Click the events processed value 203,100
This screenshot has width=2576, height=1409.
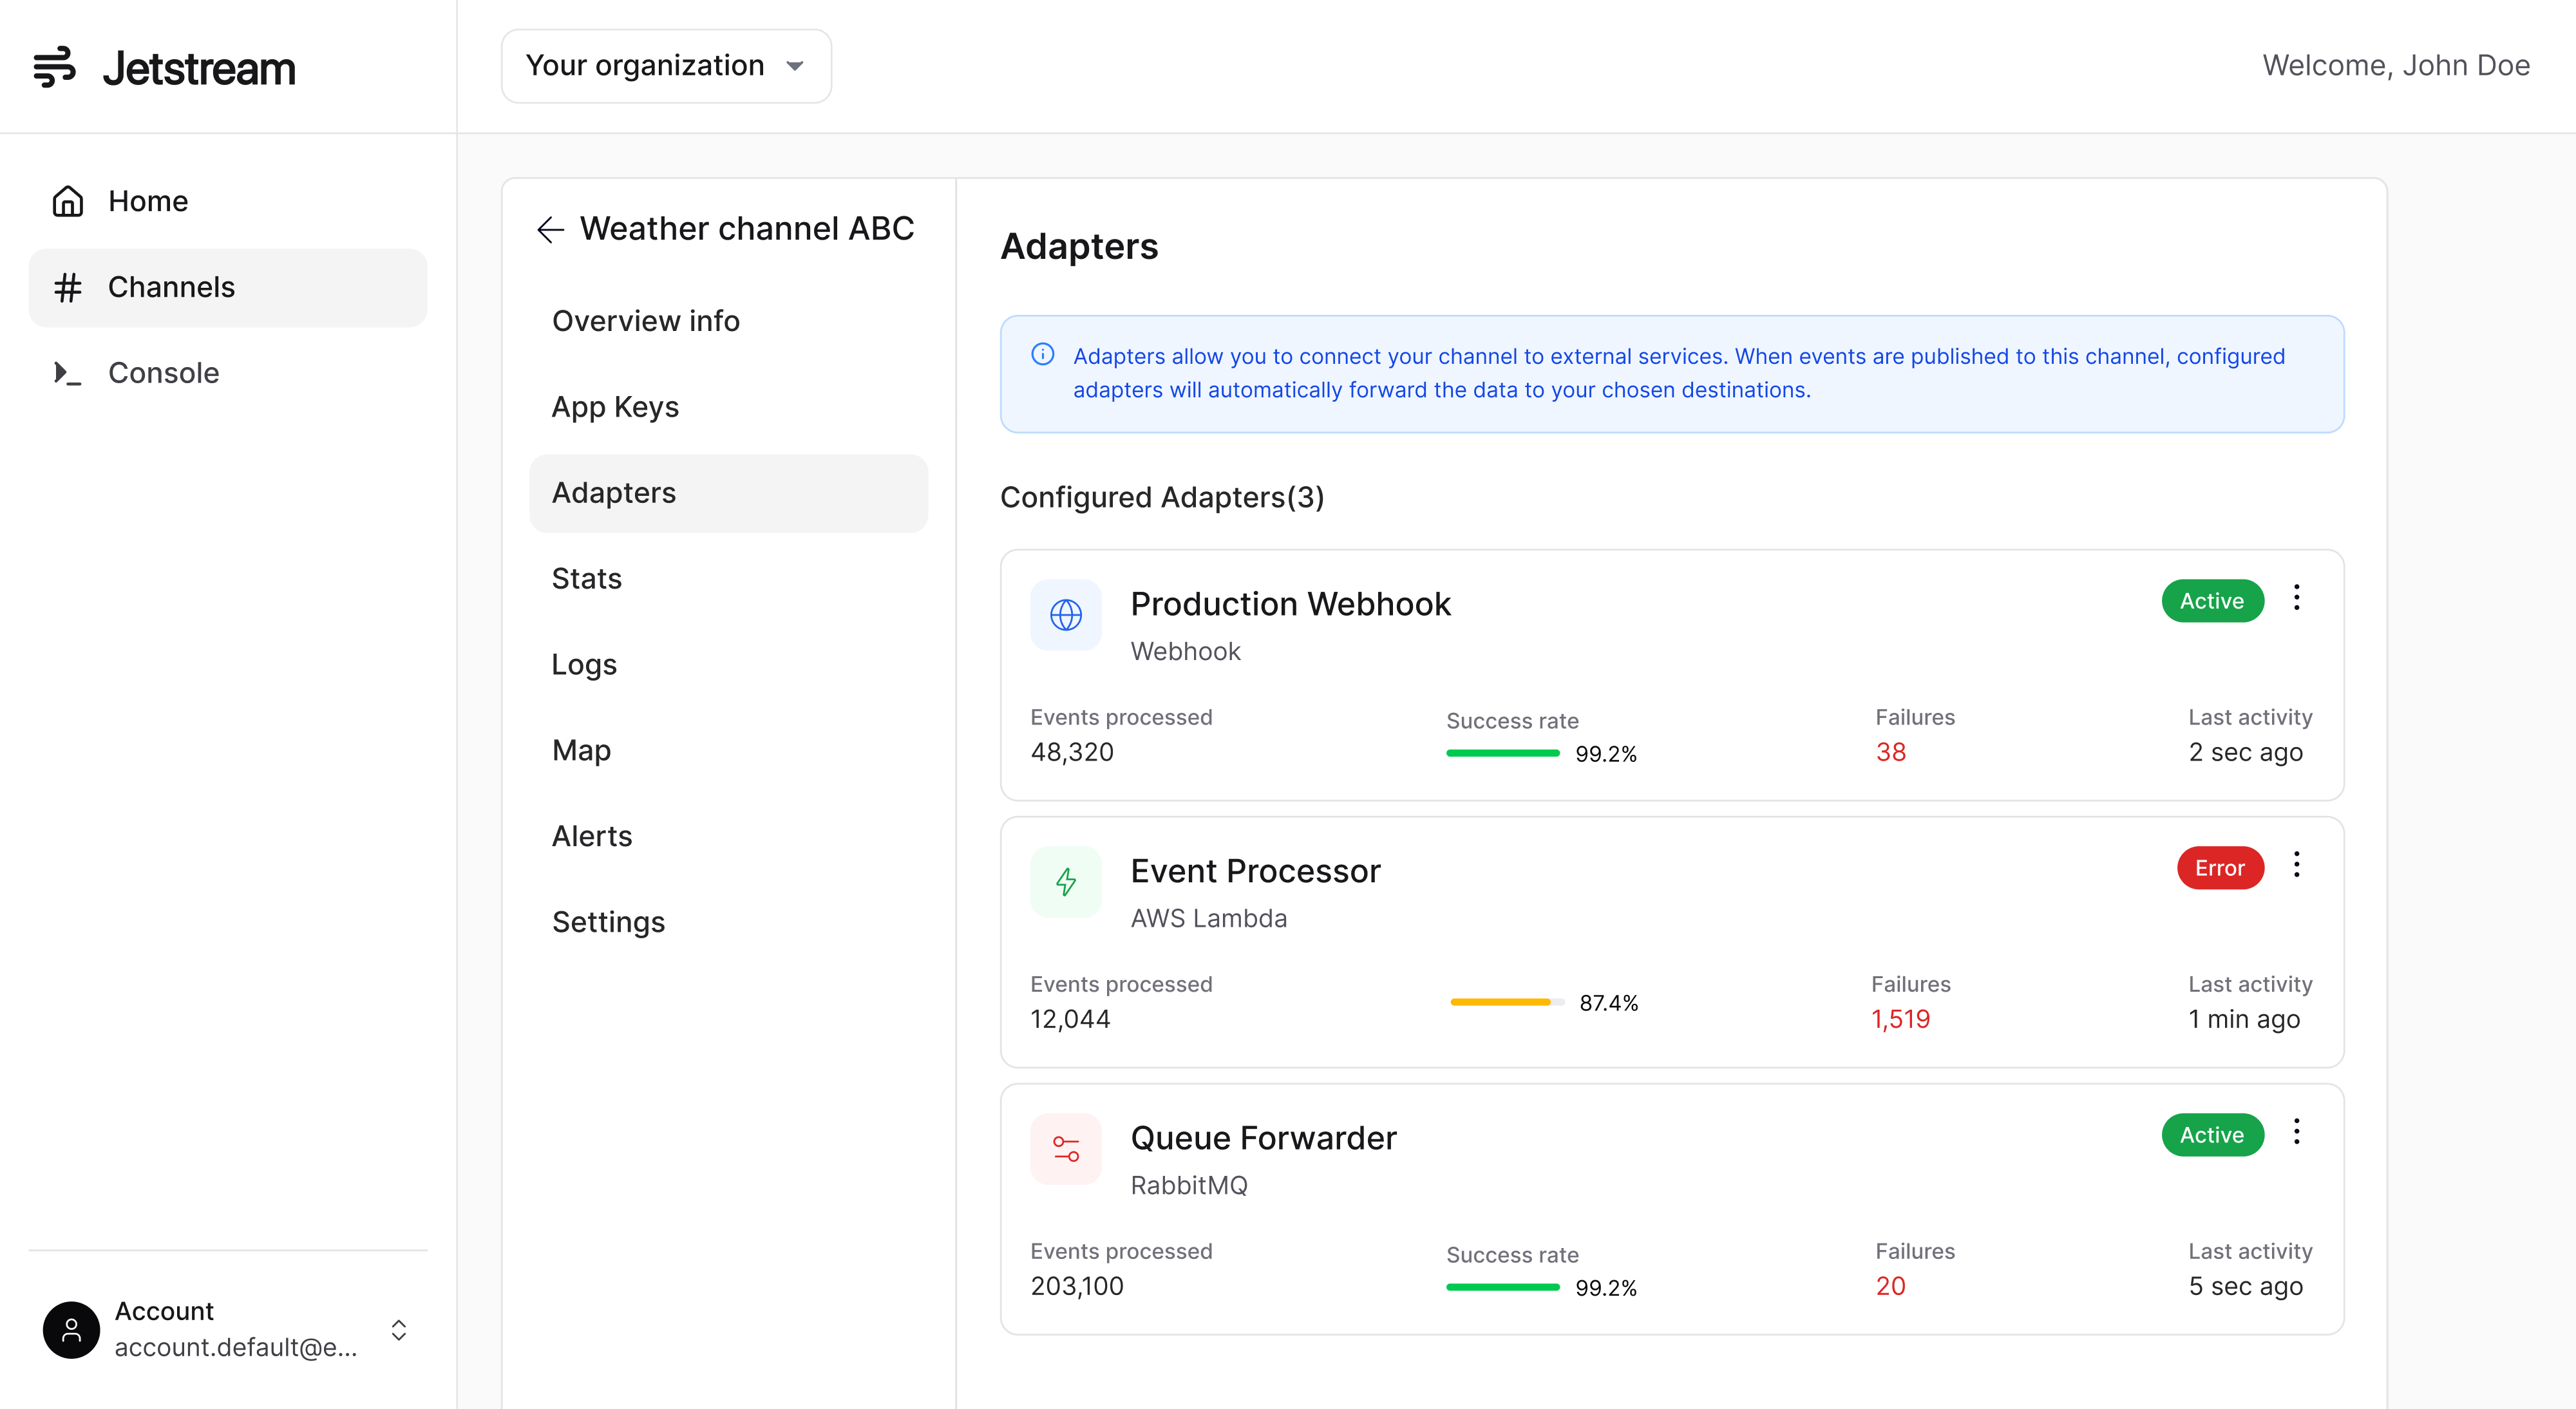1077,1286
